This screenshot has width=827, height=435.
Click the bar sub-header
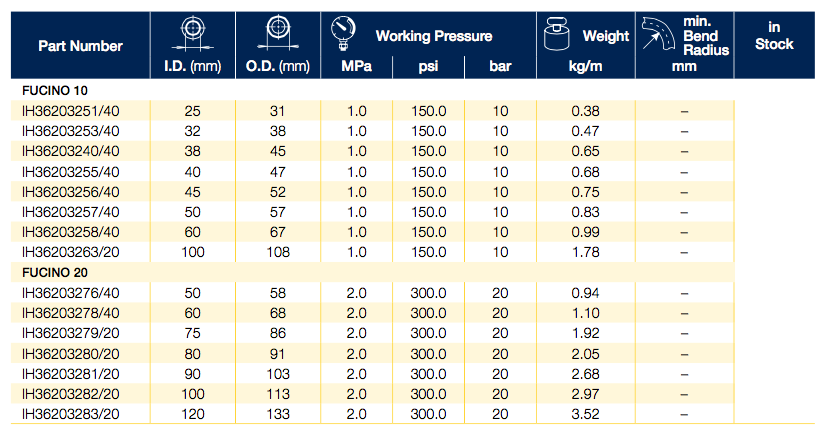[x=501, y=68]
